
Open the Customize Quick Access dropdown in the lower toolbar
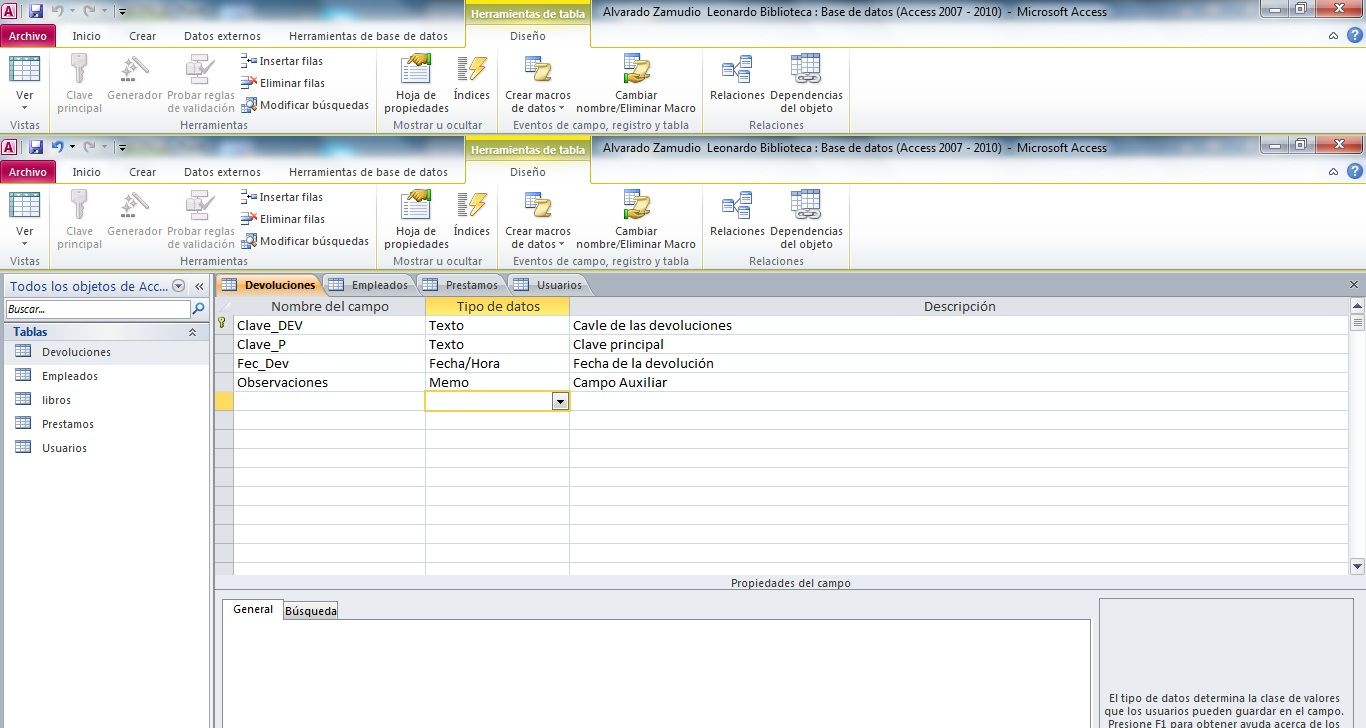coord(121,148)
